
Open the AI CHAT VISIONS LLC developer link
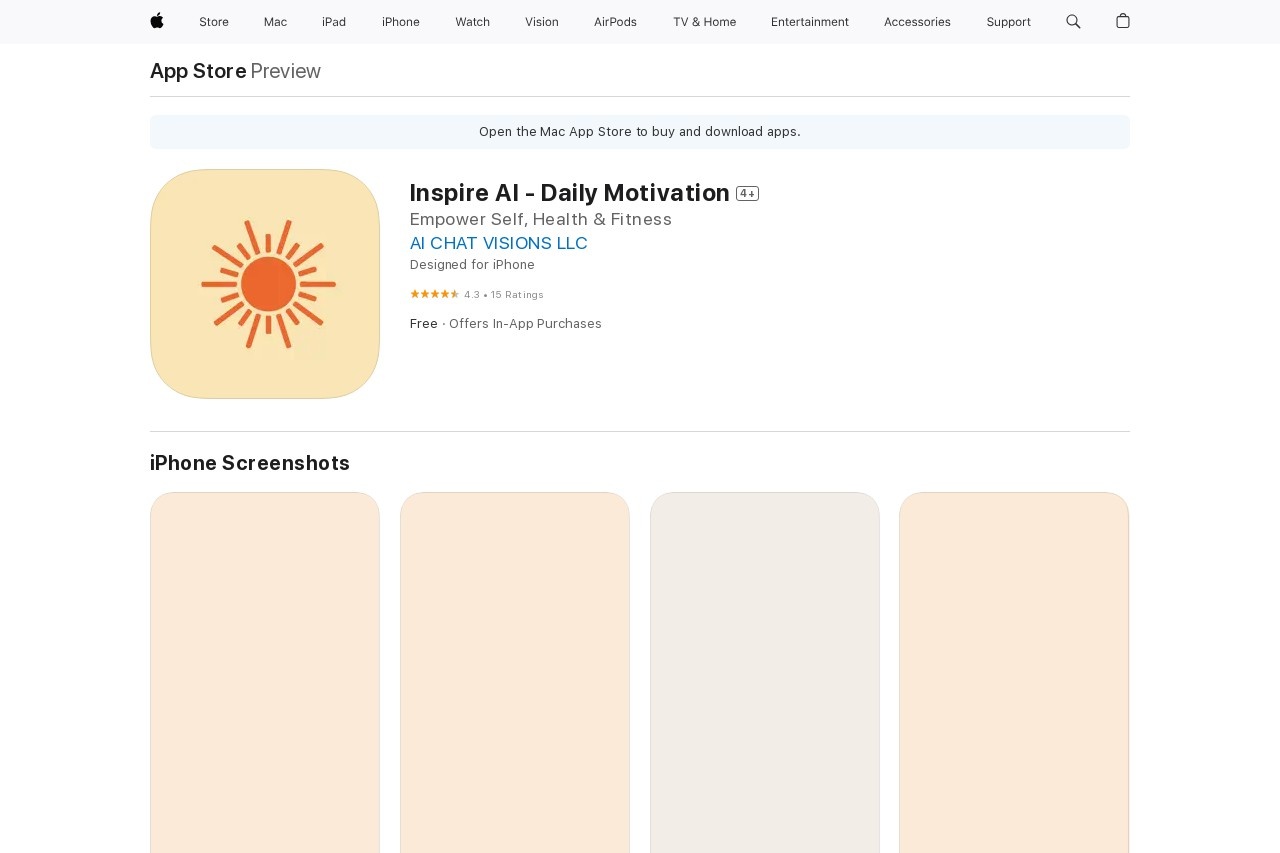(x=499, y=243)
